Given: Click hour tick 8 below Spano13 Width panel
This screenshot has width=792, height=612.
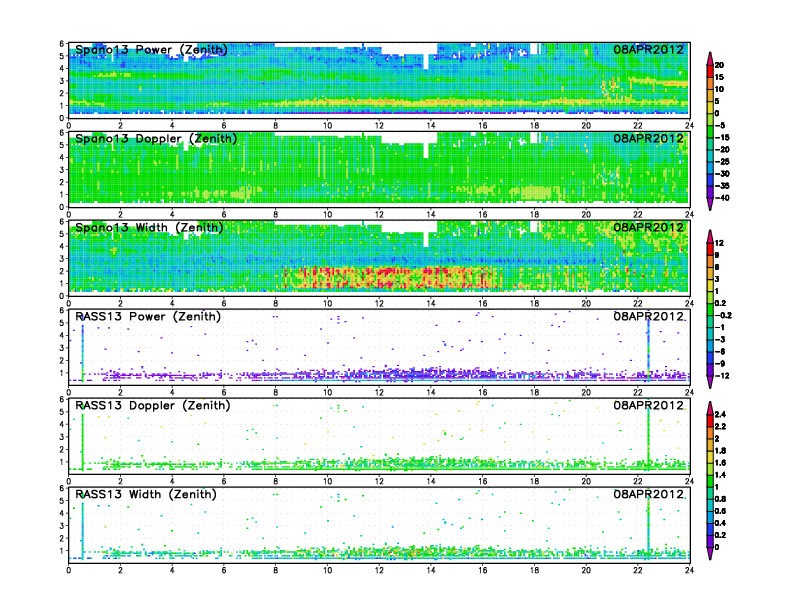Looking at the screenshot, I should (276, 303).
